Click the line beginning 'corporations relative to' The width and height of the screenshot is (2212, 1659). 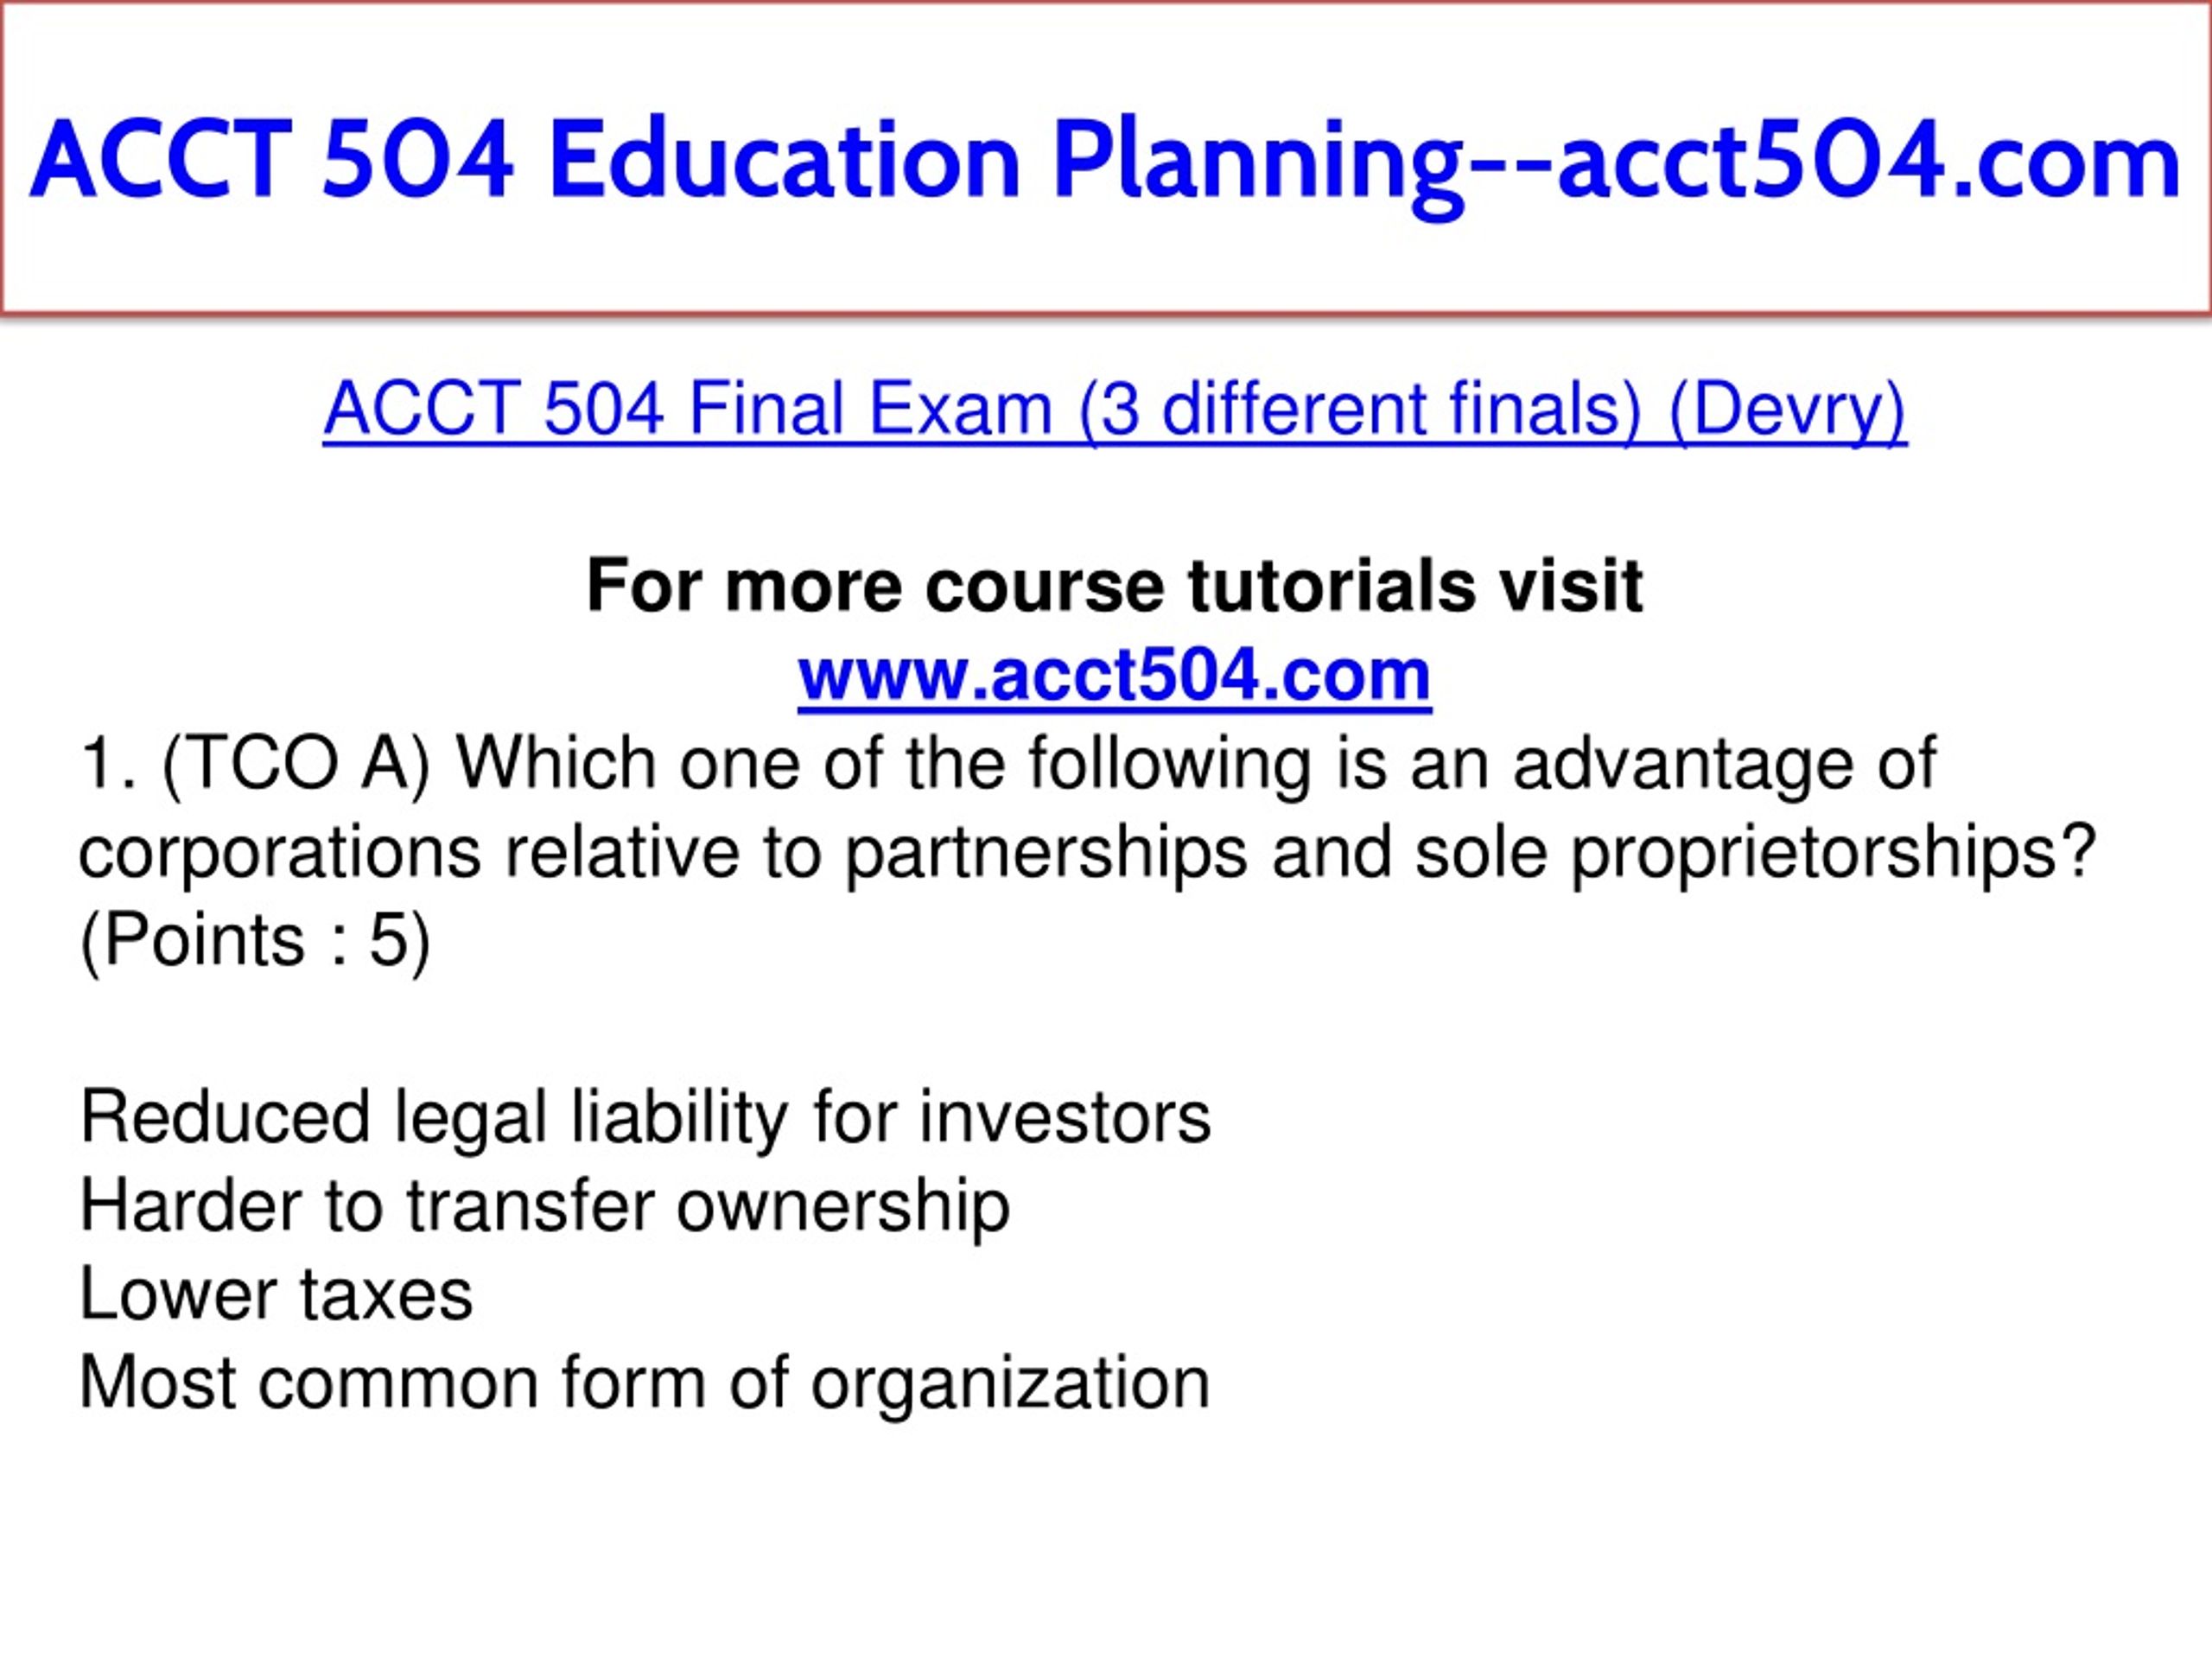pos(1087,854)
